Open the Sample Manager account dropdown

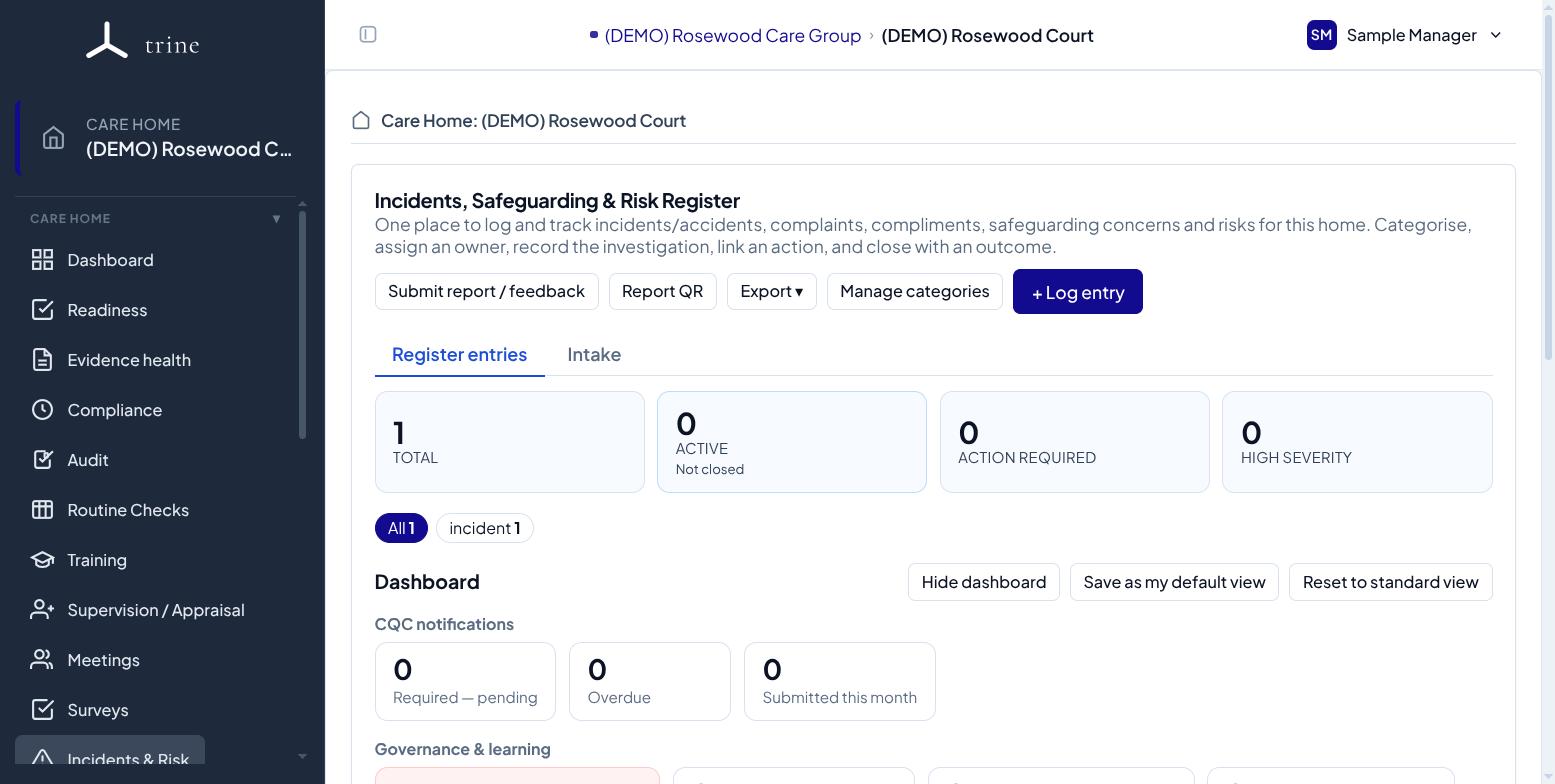coord(1404,35)
